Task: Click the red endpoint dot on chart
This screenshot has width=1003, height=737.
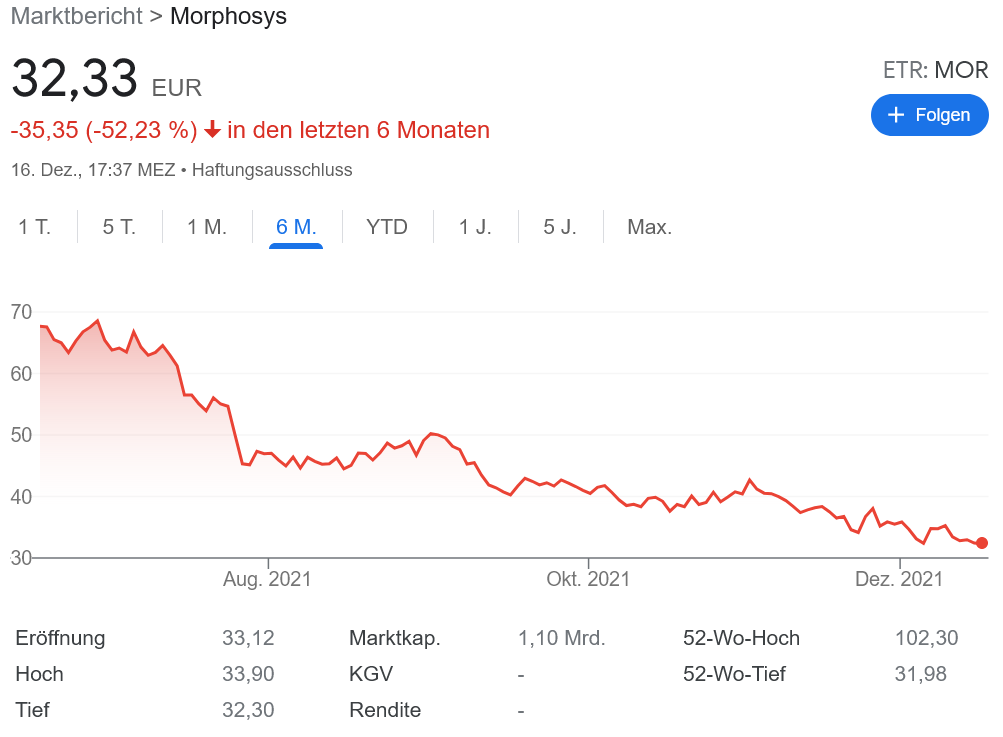Action: [x=982, y=543]
